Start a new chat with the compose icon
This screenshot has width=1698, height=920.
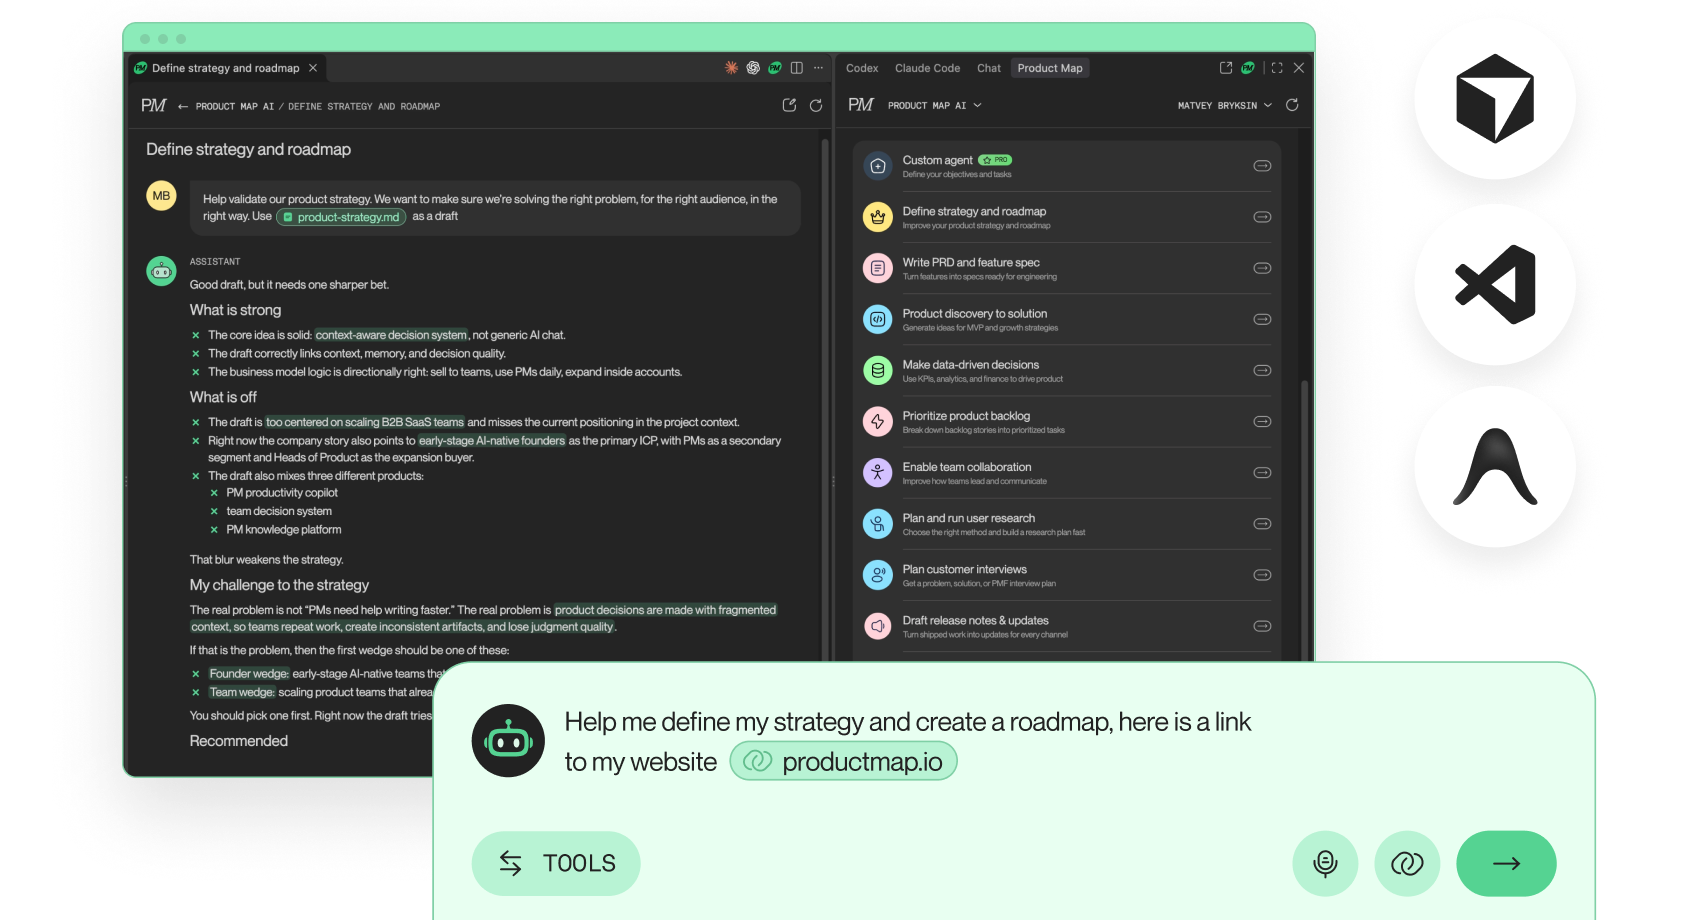coord(789,105)
